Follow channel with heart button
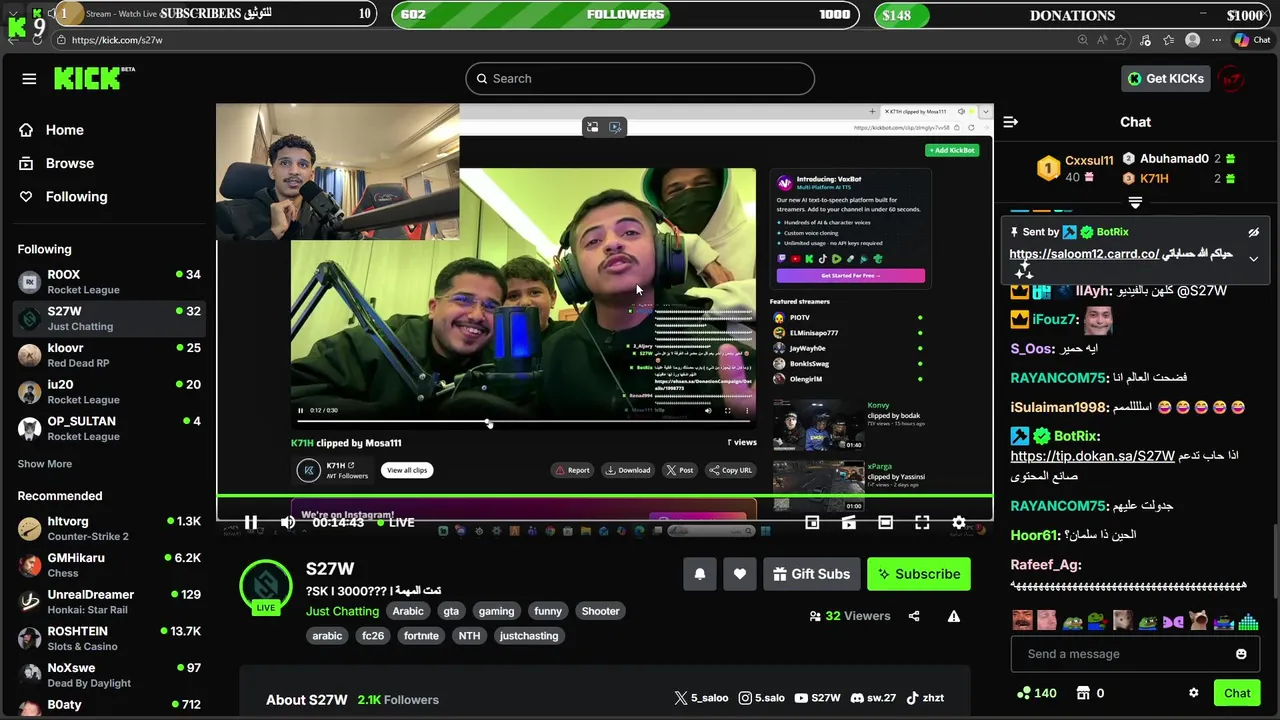The width and height of the screenshot is (1280, 720). pyautogui.click(x=740, y=574)
